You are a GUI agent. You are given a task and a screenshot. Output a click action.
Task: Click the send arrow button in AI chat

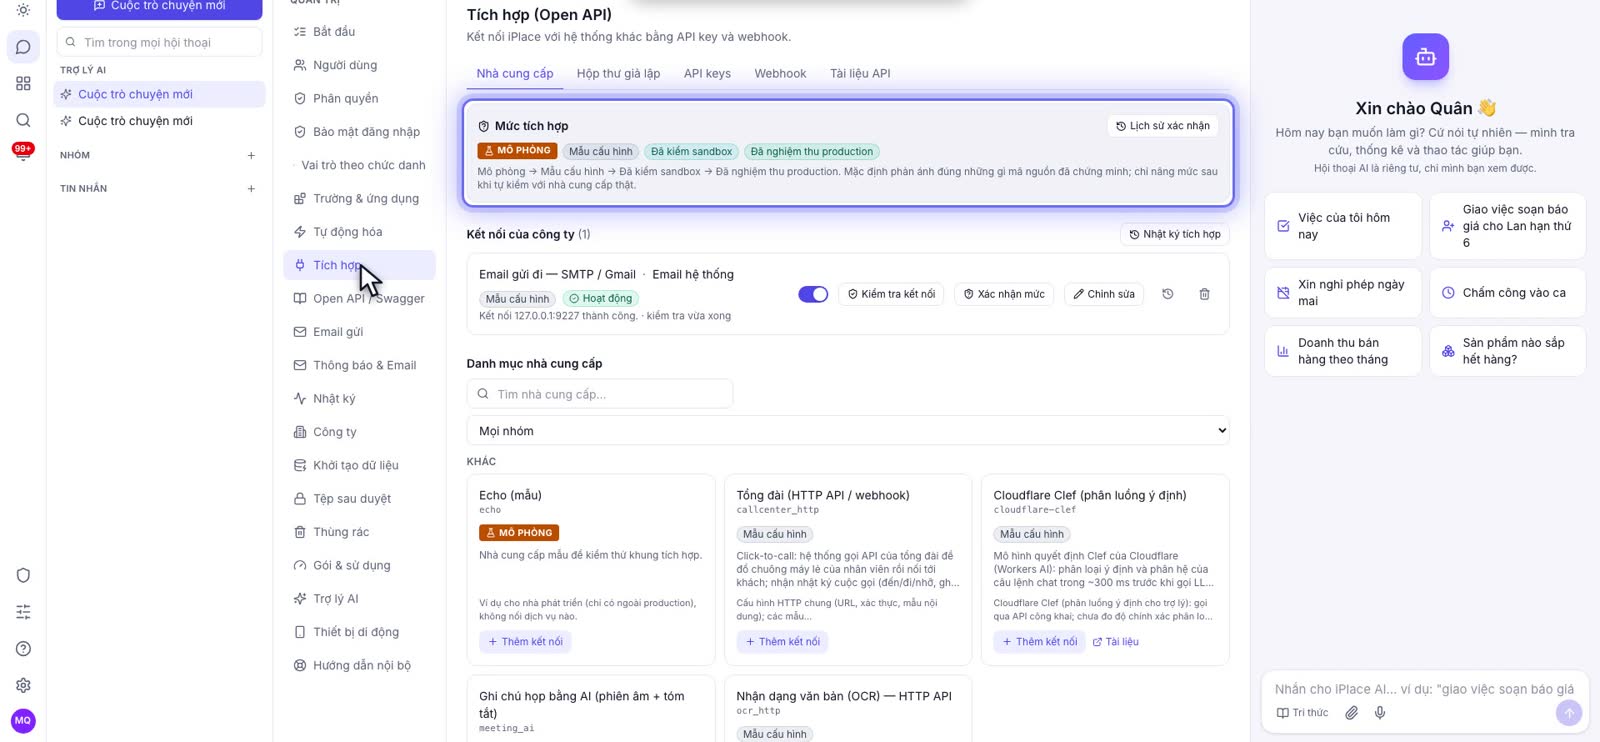coord(1569,713)
